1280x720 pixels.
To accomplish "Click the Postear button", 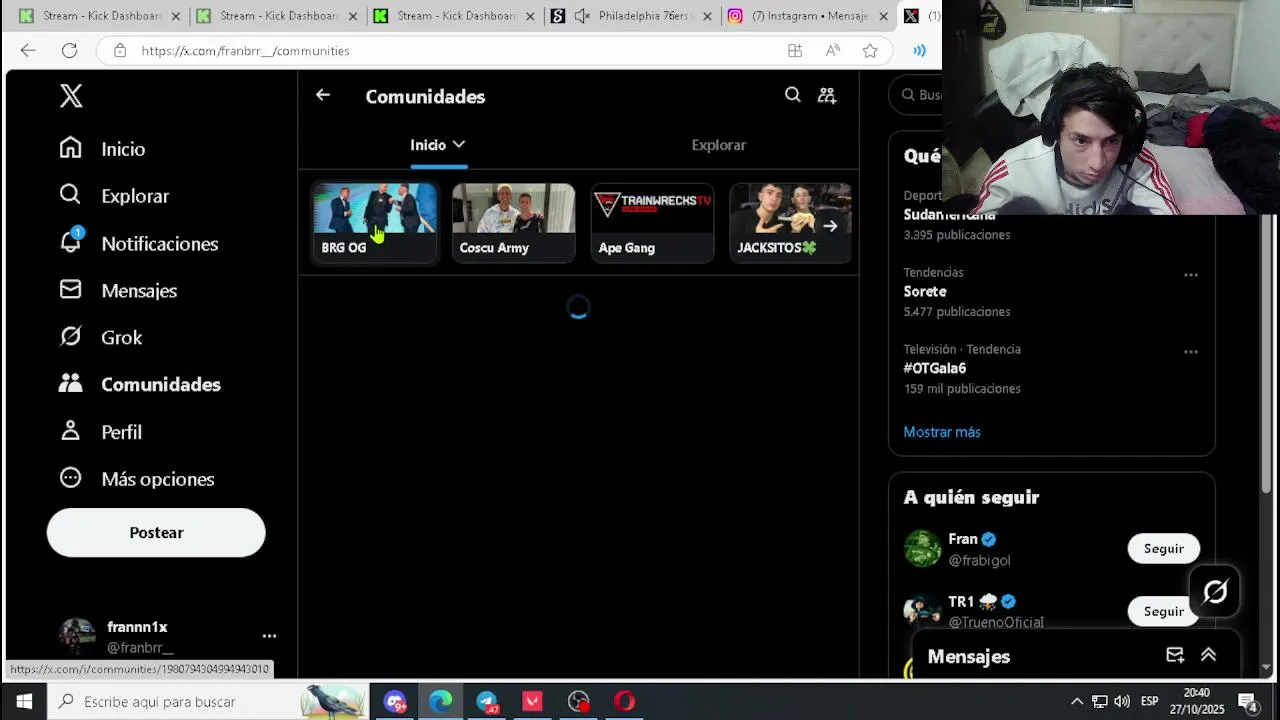I will (x=156, y=532).
